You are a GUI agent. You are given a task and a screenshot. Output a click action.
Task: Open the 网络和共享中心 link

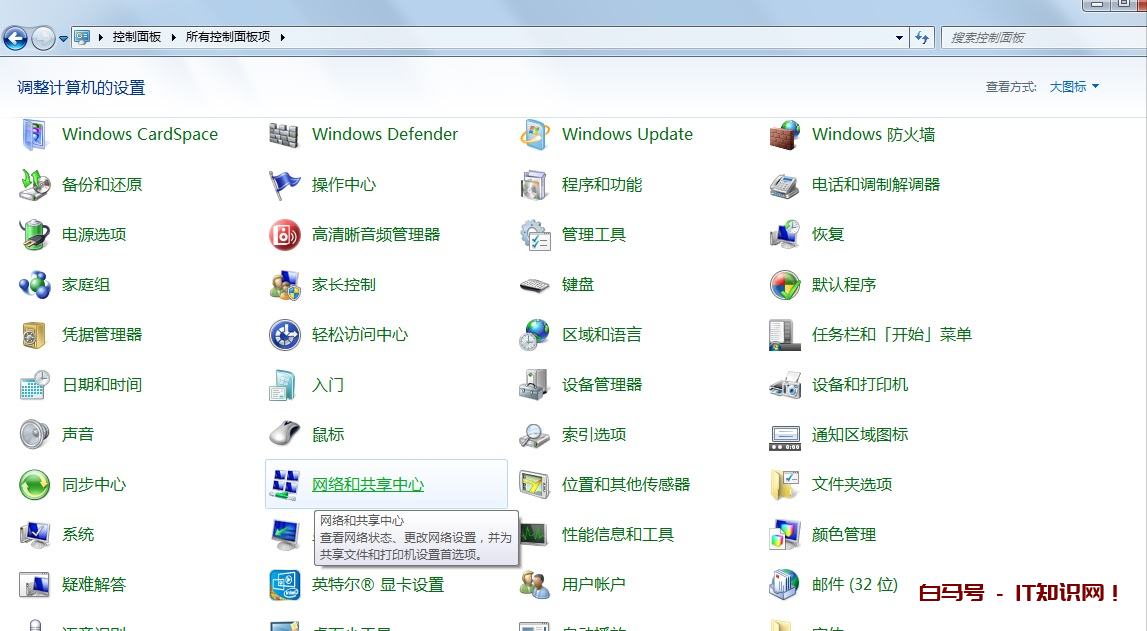tap(368, 485)
